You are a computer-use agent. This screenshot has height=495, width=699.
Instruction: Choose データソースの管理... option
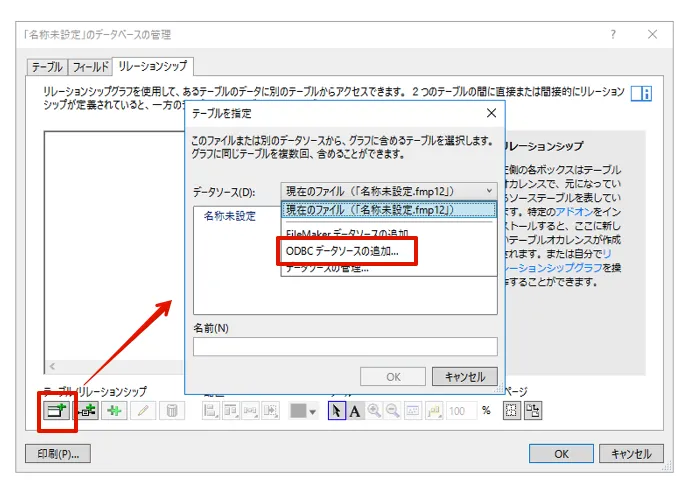click(328, 268)
